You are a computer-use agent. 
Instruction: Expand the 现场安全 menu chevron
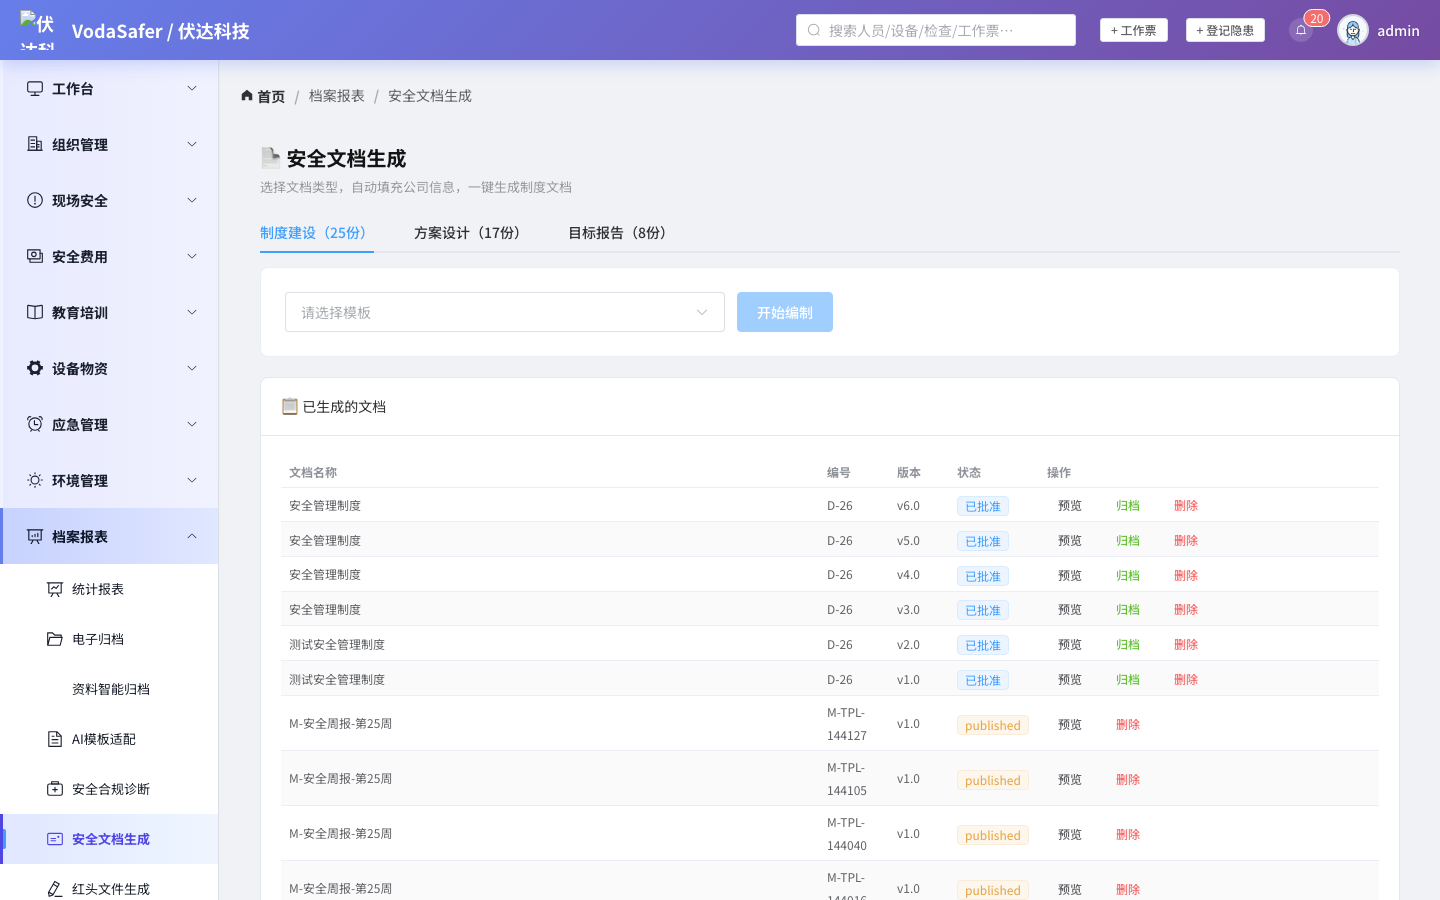click(x=192, y=200)
